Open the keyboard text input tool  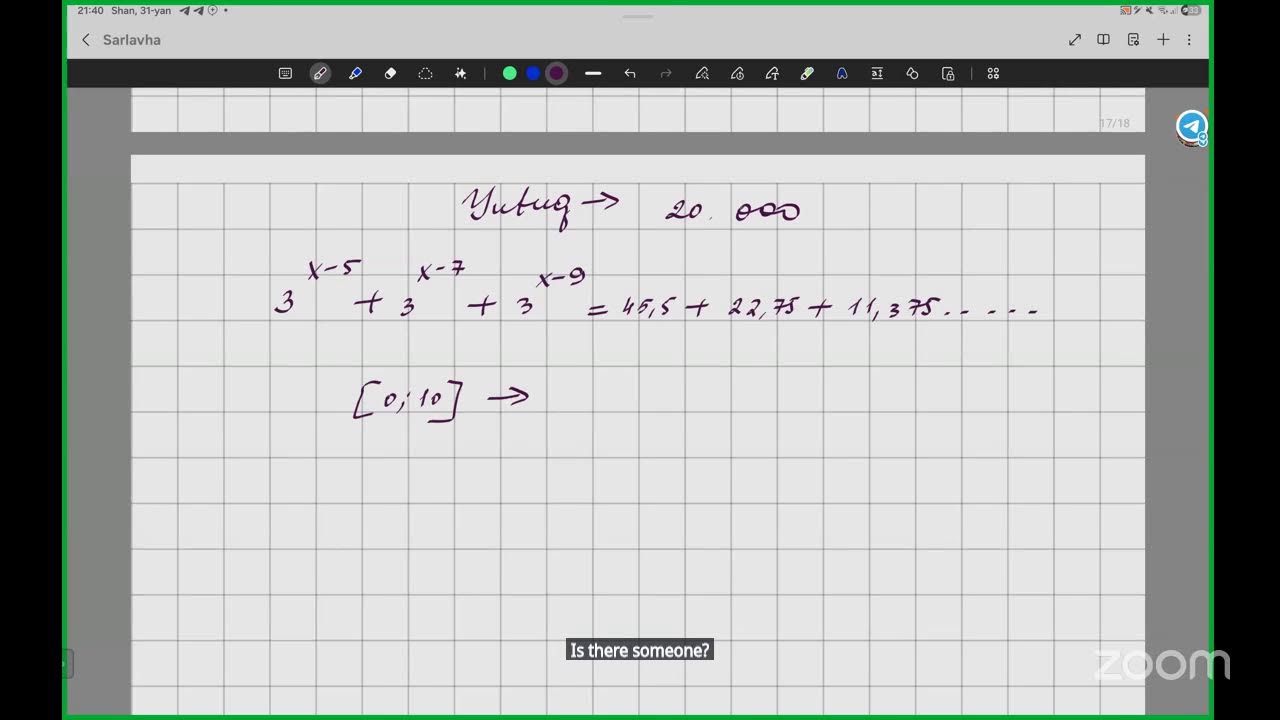pos(285,73)
